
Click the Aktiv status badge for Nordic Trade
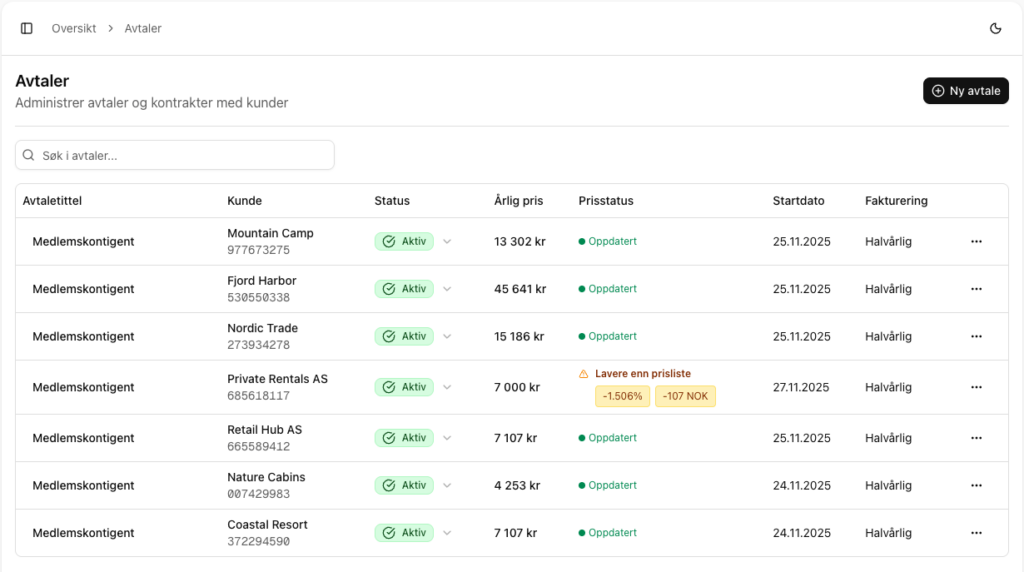tap(405, 337)
